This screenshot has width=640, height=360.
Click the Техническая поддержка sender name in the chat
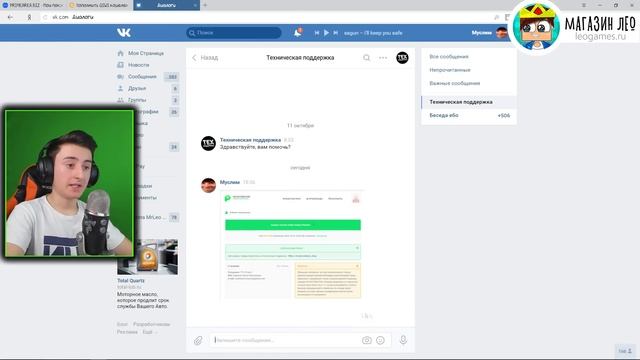coord(250,140)
